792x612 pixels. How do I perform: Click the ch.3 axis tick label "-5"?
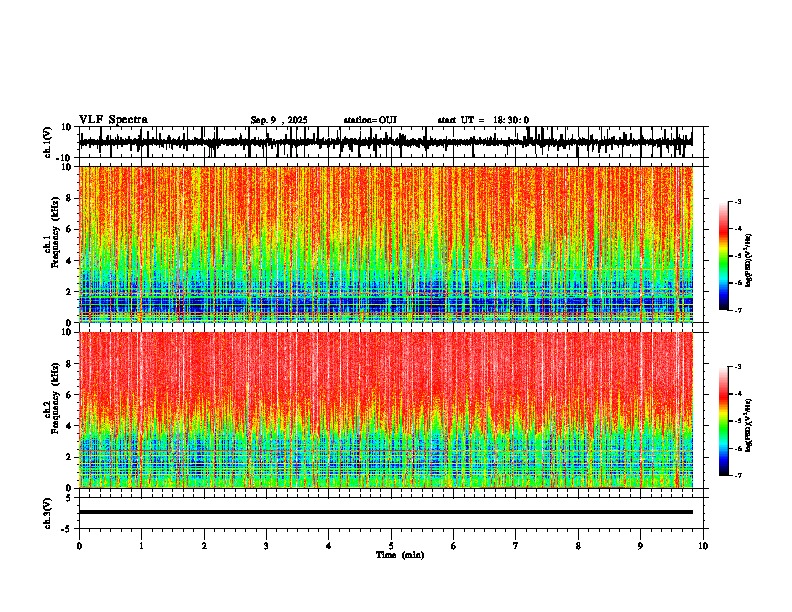point(67,529)
